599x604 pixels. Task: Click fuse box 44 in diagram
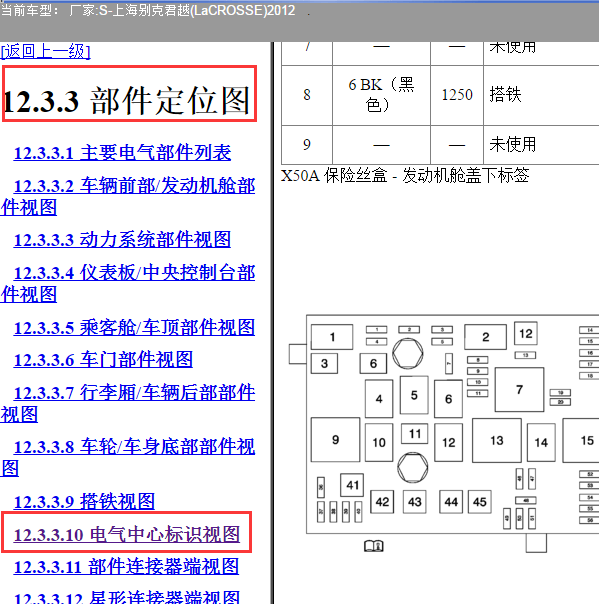pyautogui.click(x=451, y=502)
